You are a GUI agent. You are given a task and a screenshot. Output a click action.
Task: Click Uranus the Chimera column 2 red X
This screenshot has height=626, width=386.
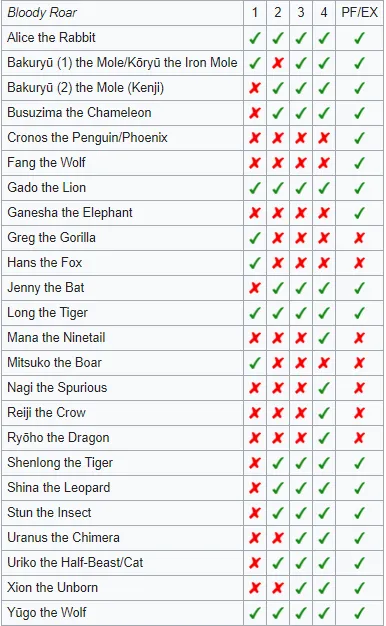[278, 538]
